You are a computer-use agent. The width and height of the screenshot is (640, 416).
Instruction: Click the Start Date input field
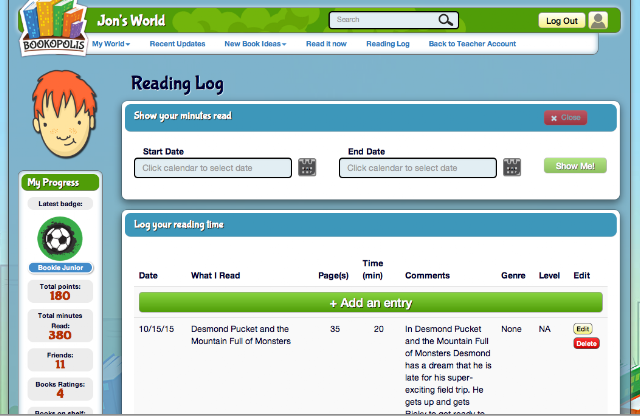(x=213, y=168)
